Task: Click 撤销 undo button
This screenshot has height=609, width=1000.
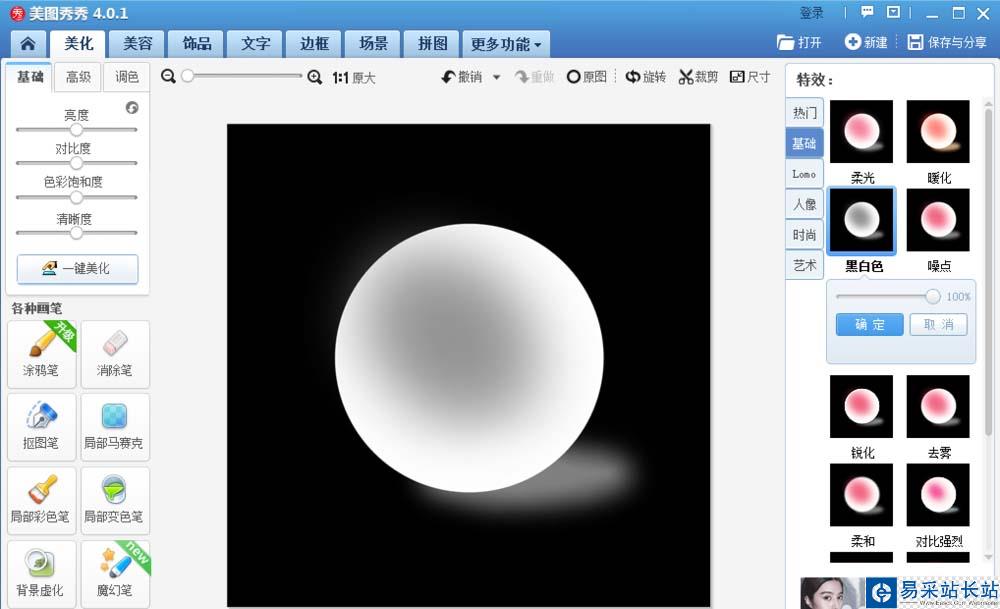Action: click(x=461, y=77)
